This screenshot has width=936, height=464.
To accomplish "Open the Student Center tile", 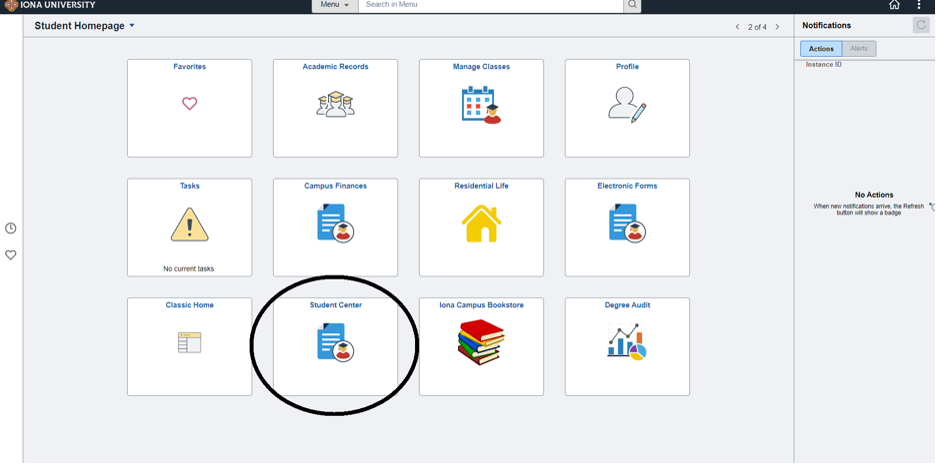I will click(x=335, y=345).
